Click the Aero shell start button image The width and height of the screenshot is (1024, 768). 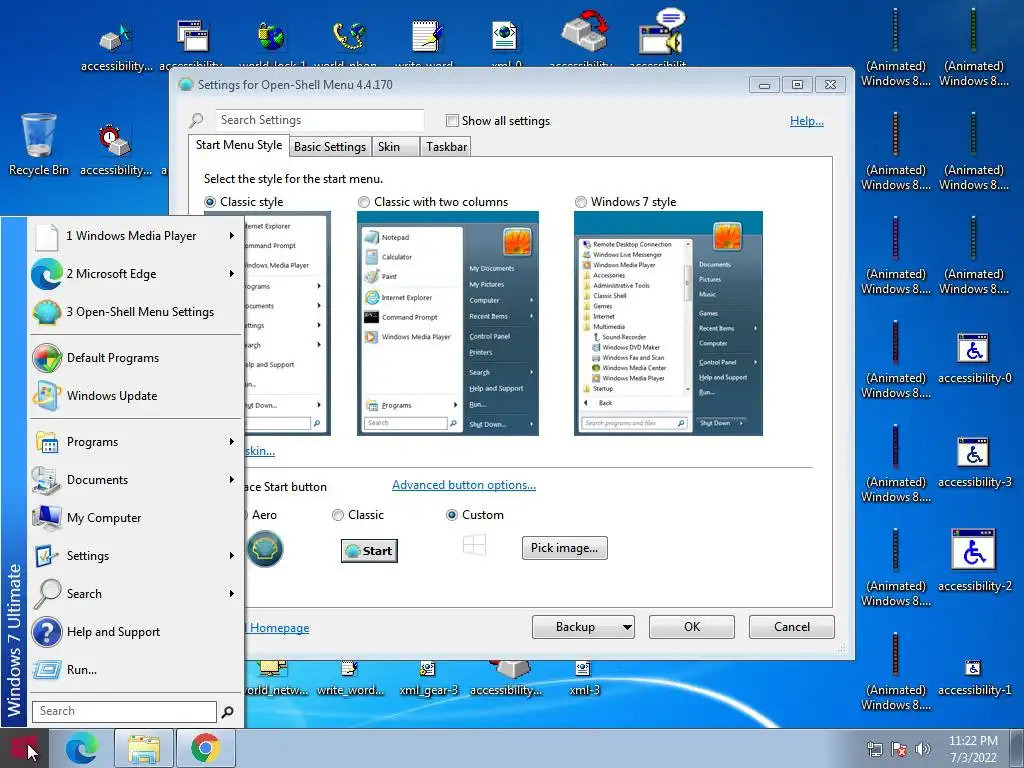(265, 549)
